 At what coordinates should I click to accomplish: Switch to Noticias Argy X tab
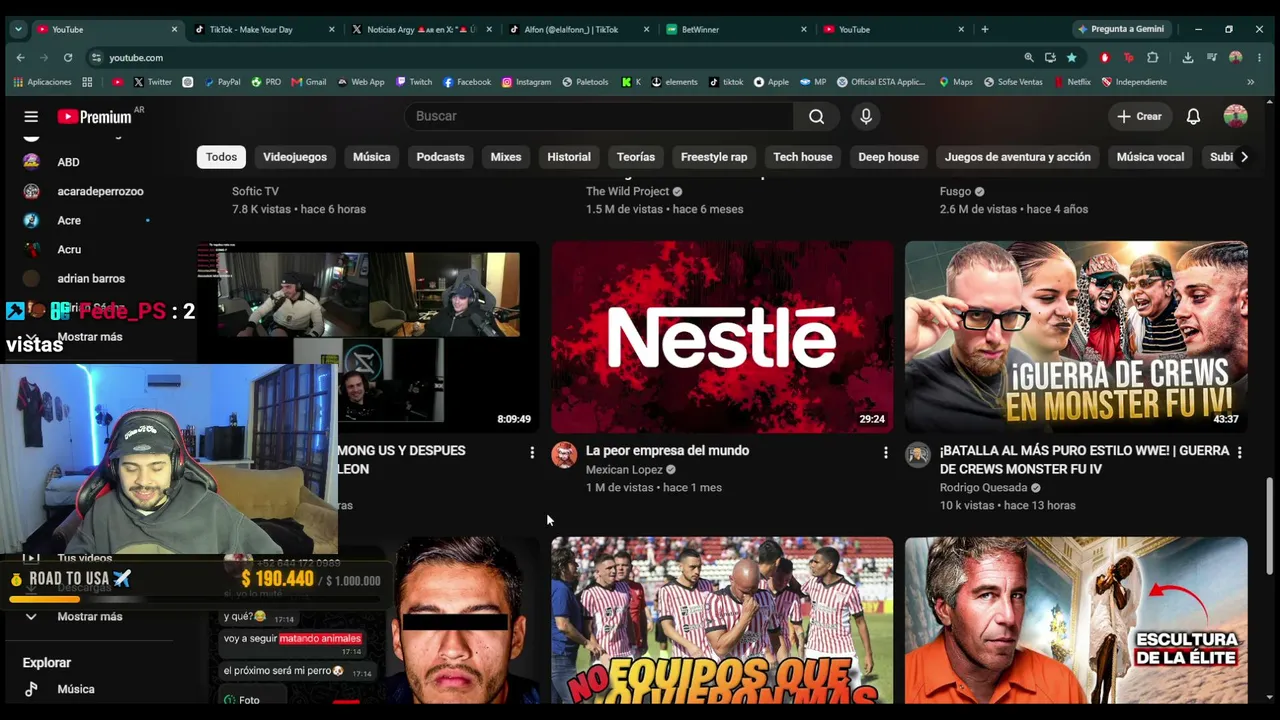420,30
